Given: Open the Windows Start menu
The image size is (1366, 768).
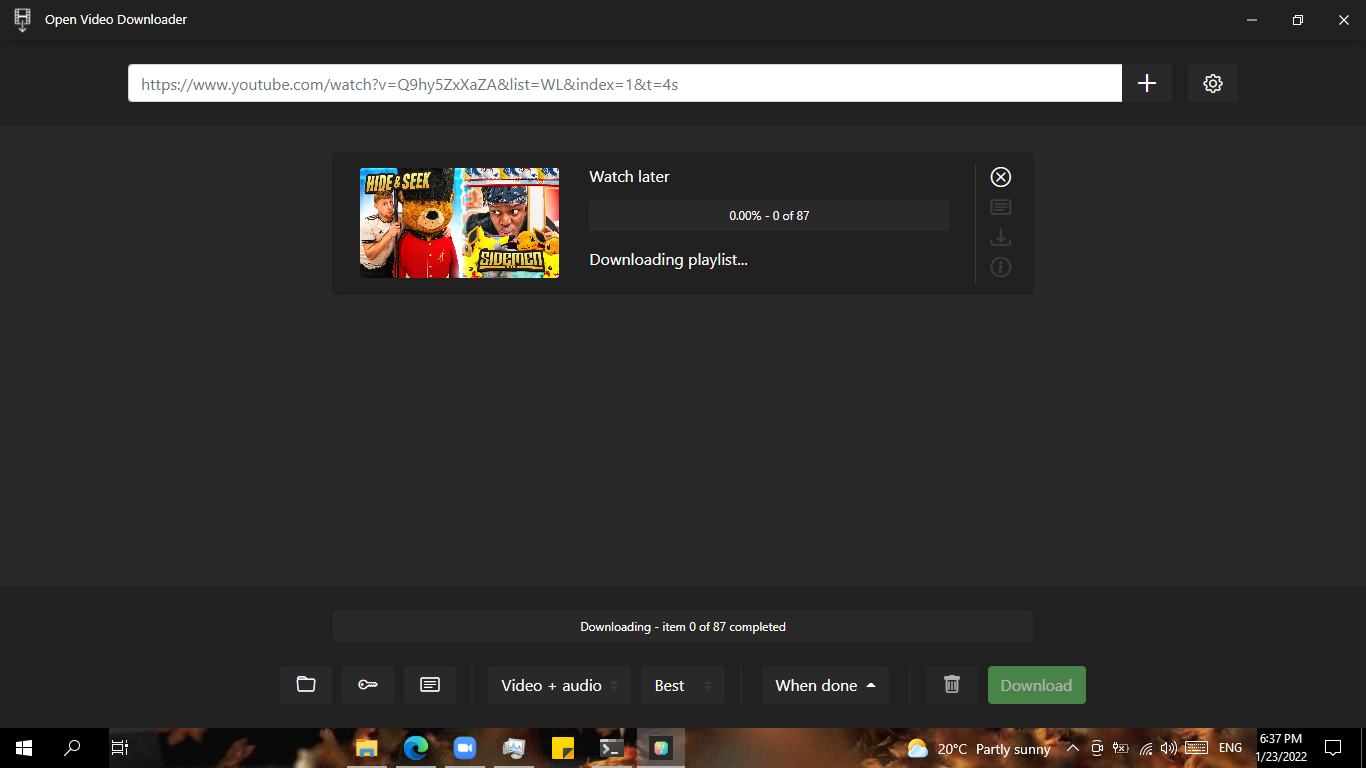Looking at the screenshot, I should pyautogui.click(x=21, y=748).
